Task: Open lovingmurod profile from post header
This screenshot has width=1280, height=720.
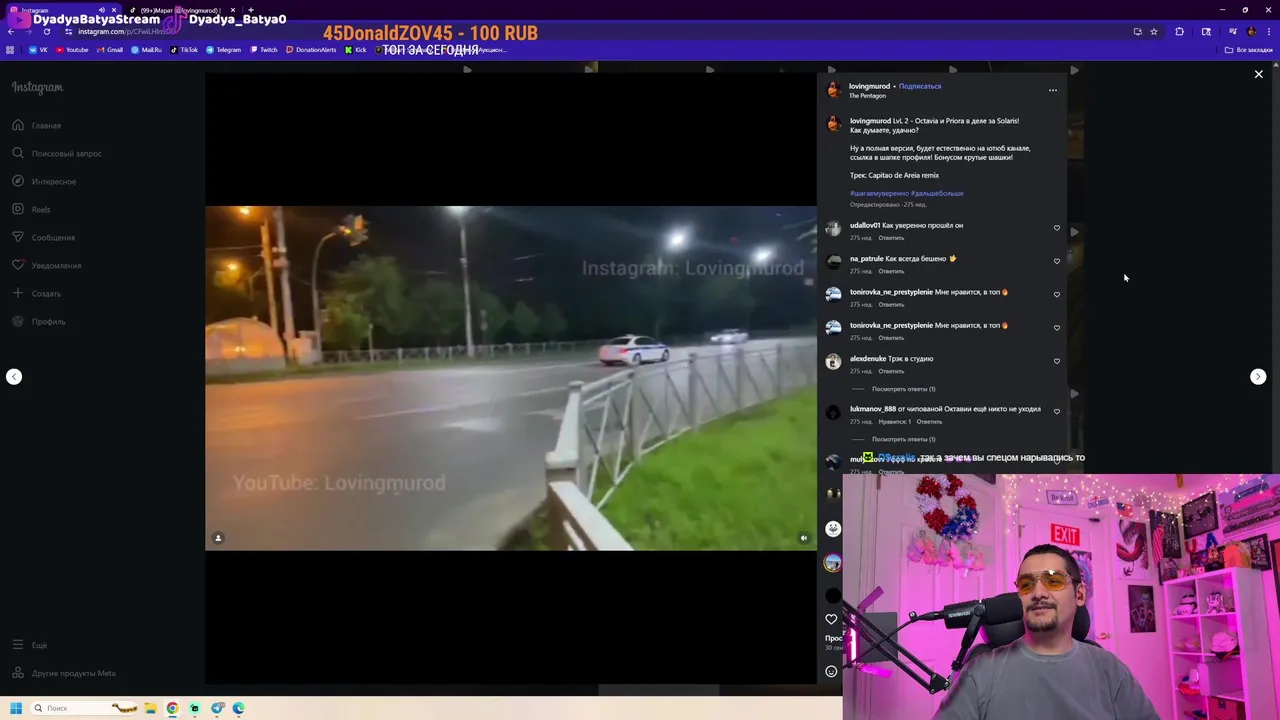Action: point(869,86)
